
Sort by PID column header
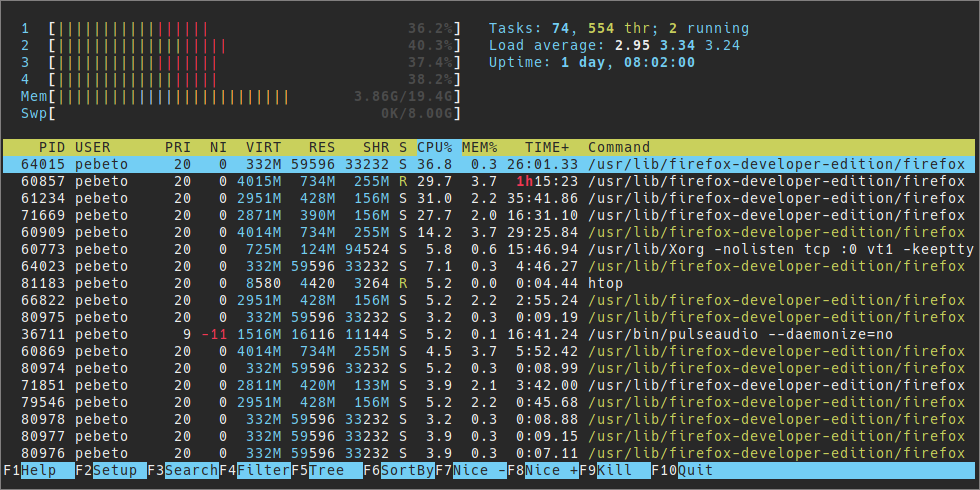[x=52, y=148]
